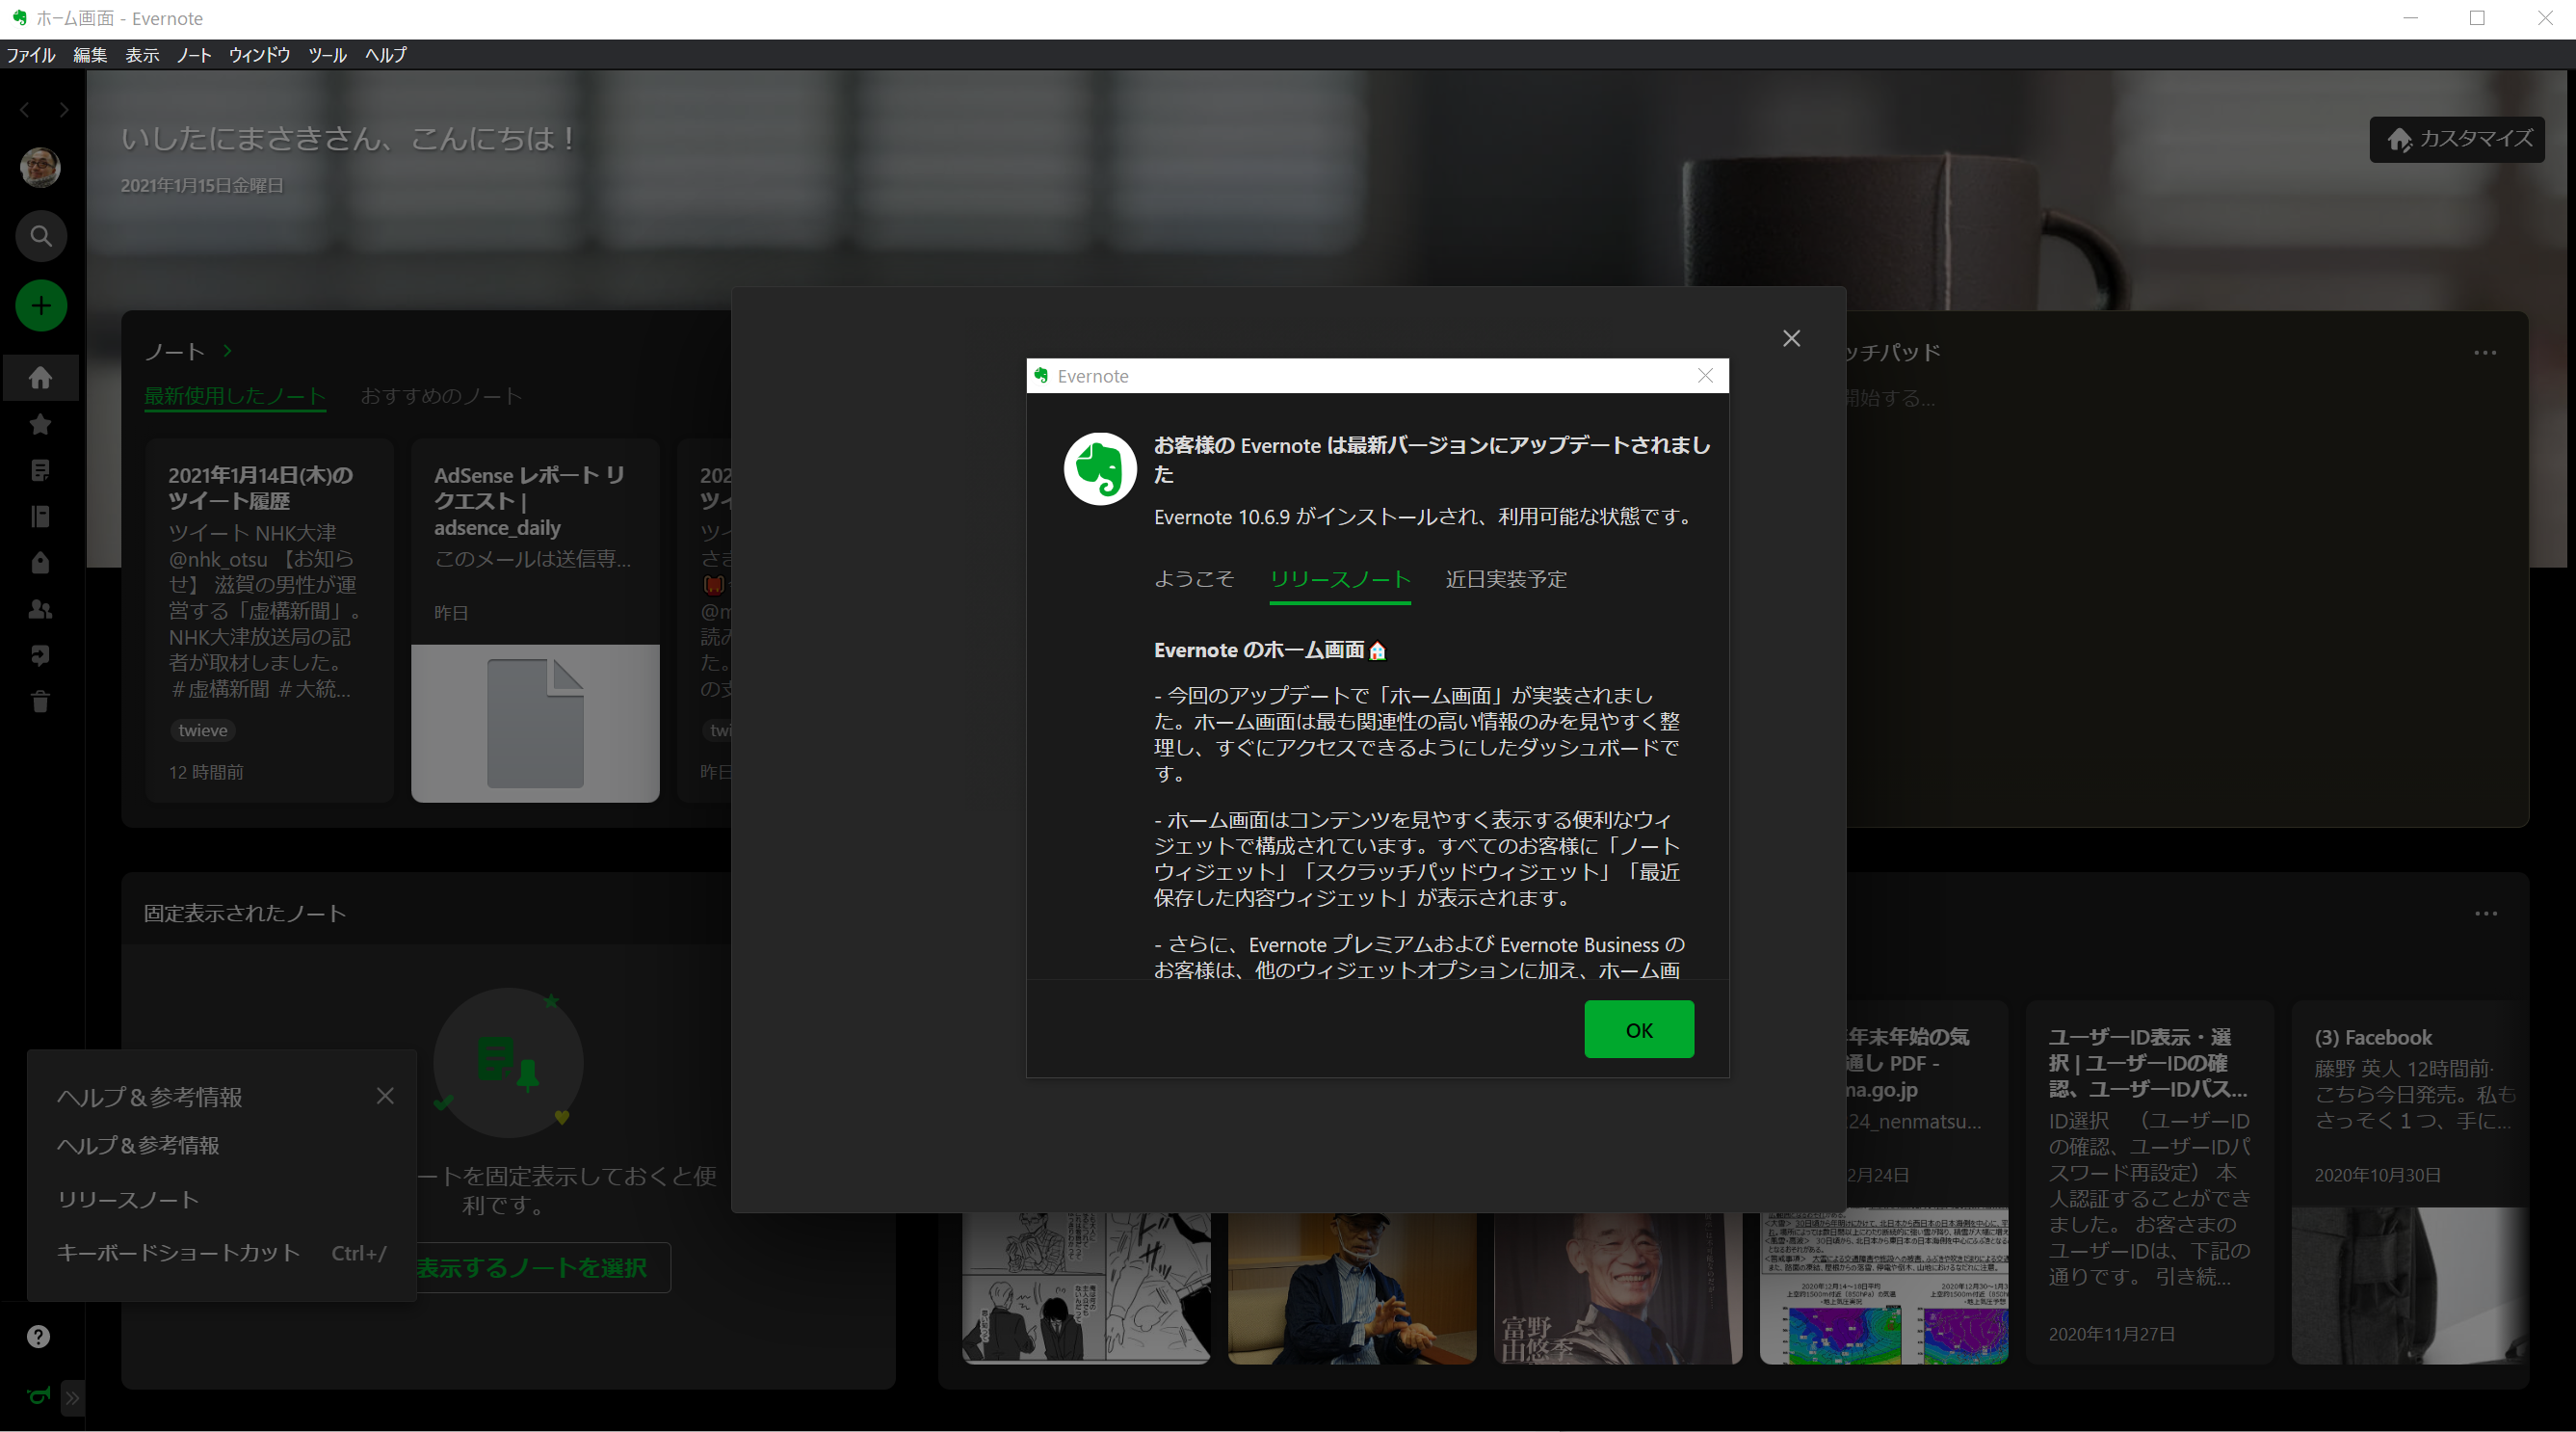
Task: Open the Tags sidebar icon
Action: (41, 562)
